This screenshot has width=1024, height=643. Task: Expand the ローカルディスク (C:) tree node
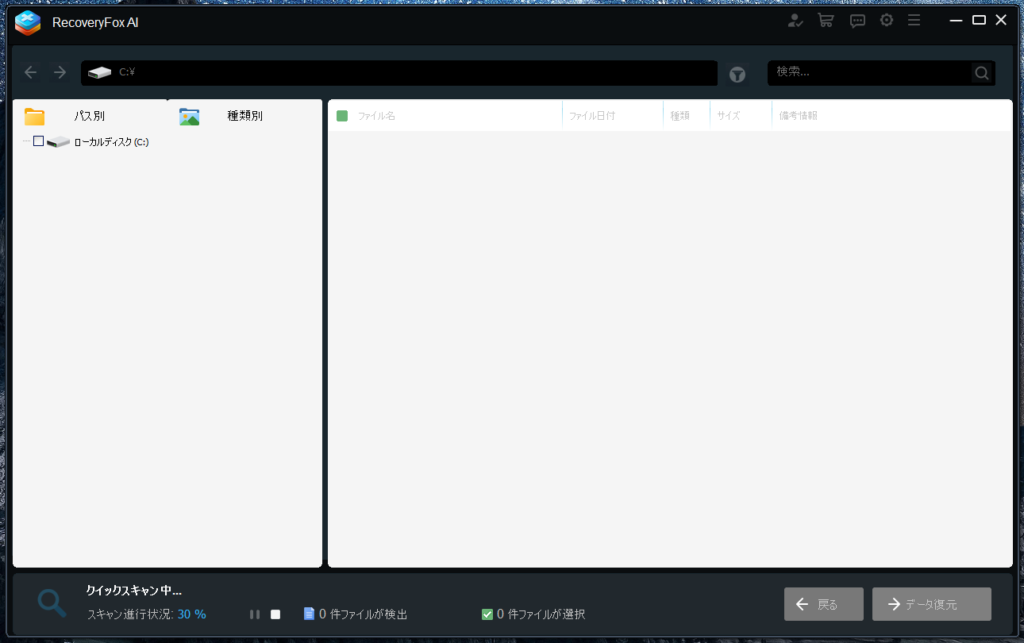click(x=26, y=141)
